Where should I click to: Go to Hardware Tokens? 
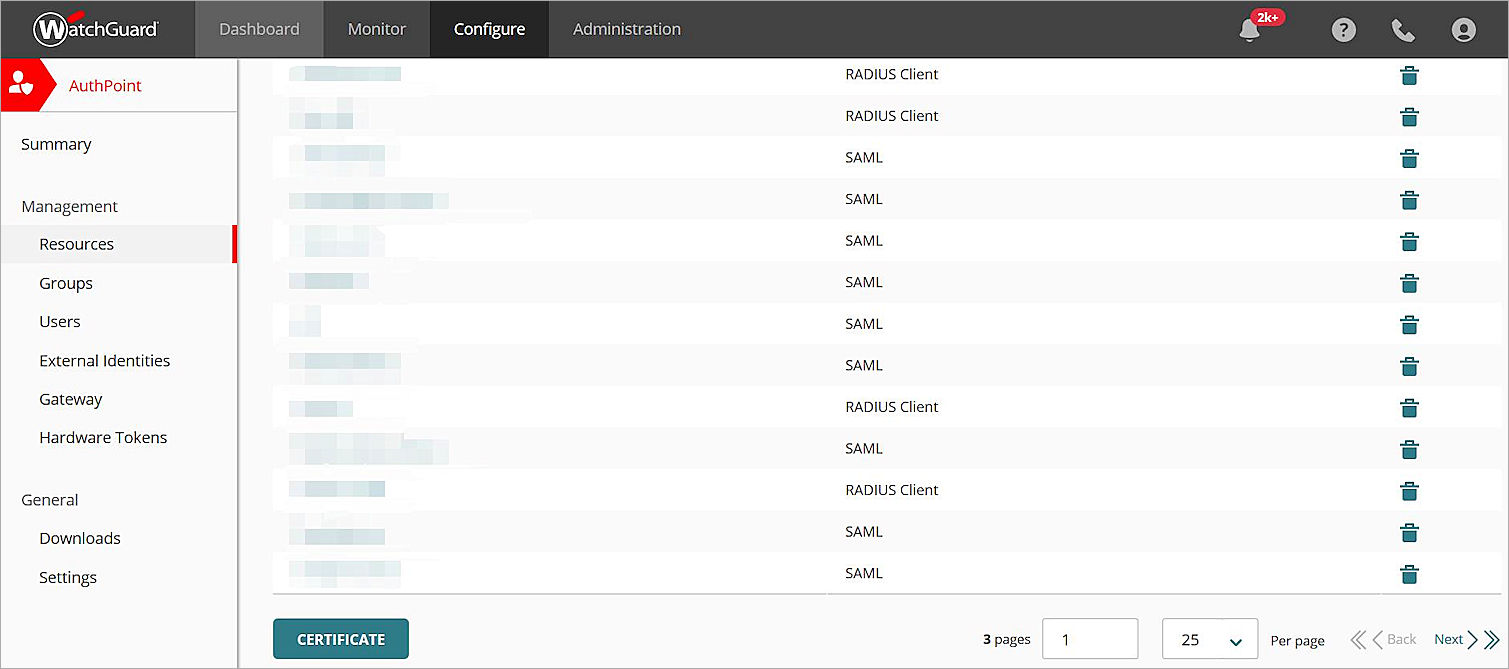(x=103, y=437)
